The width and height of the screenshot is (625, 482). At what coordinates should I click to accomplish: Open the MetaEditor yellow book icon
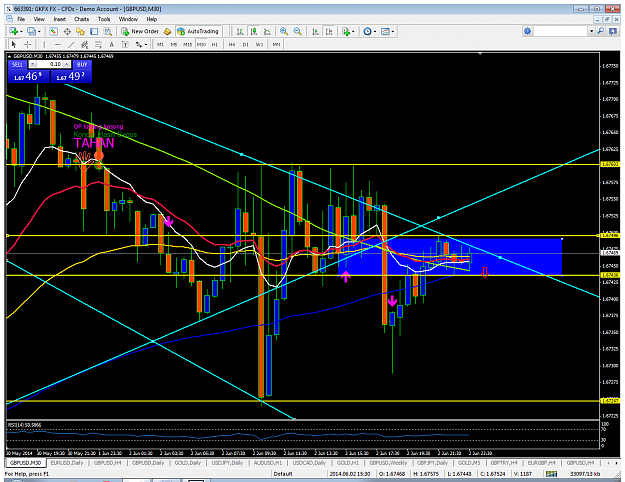point(167,31)
